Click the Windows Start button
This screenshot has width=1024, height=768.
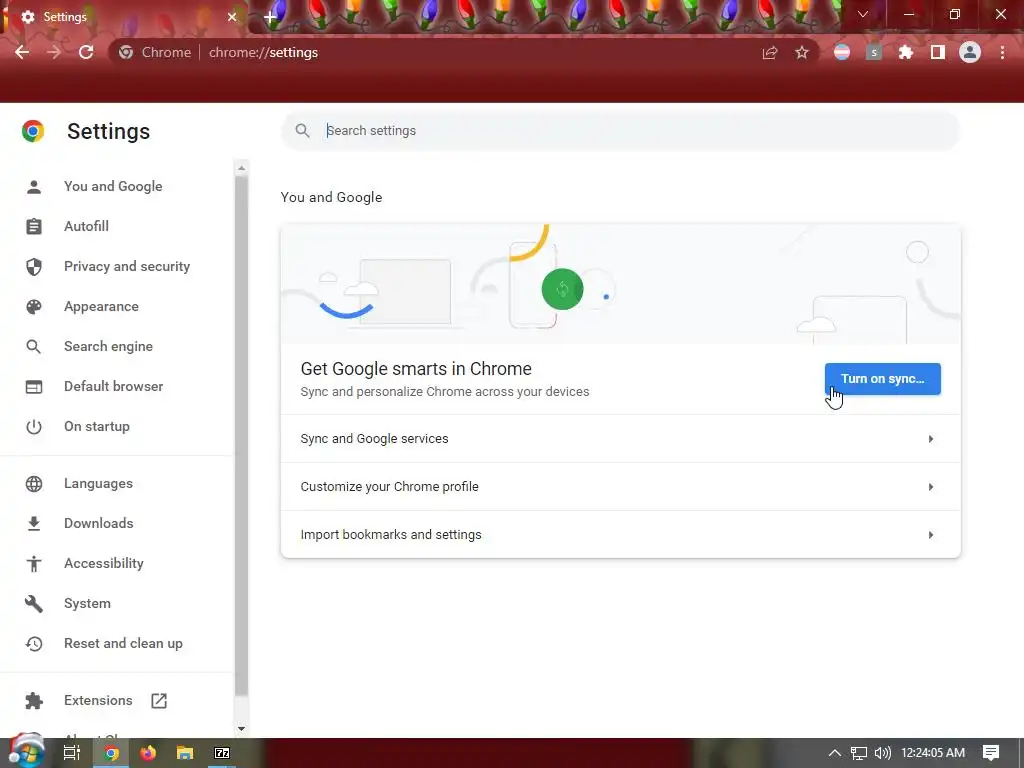tap(26, 751)
